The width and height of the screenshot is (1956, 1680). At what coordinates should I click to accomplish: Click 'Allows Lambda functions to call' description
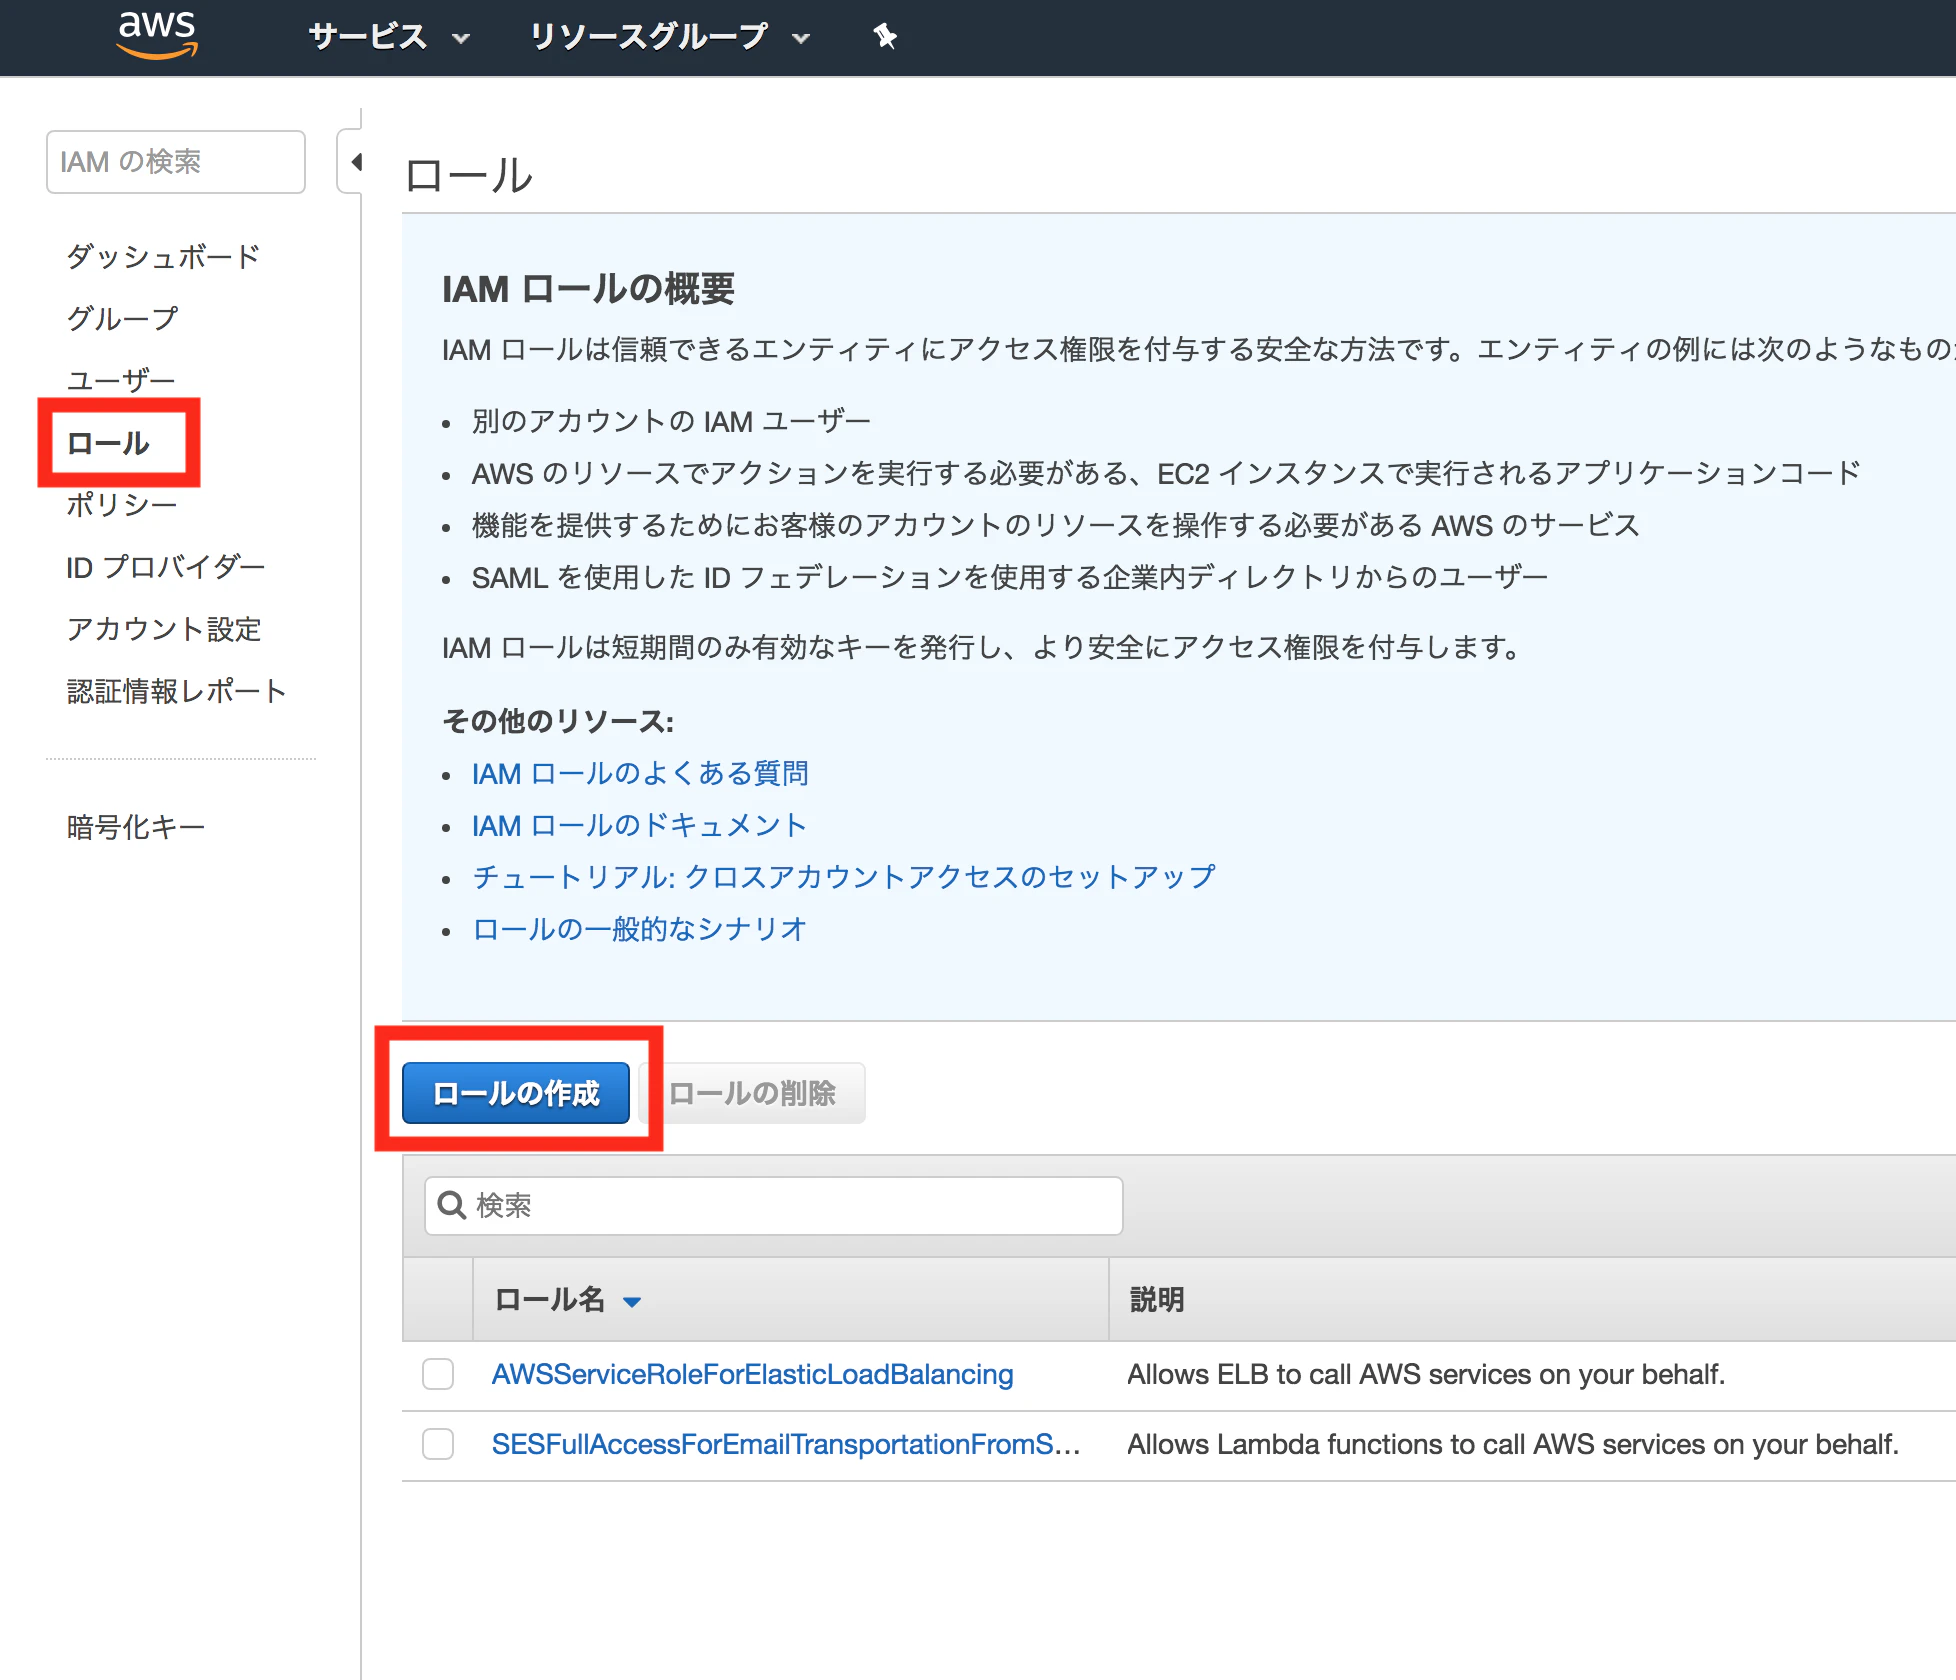[1513, 1444]
